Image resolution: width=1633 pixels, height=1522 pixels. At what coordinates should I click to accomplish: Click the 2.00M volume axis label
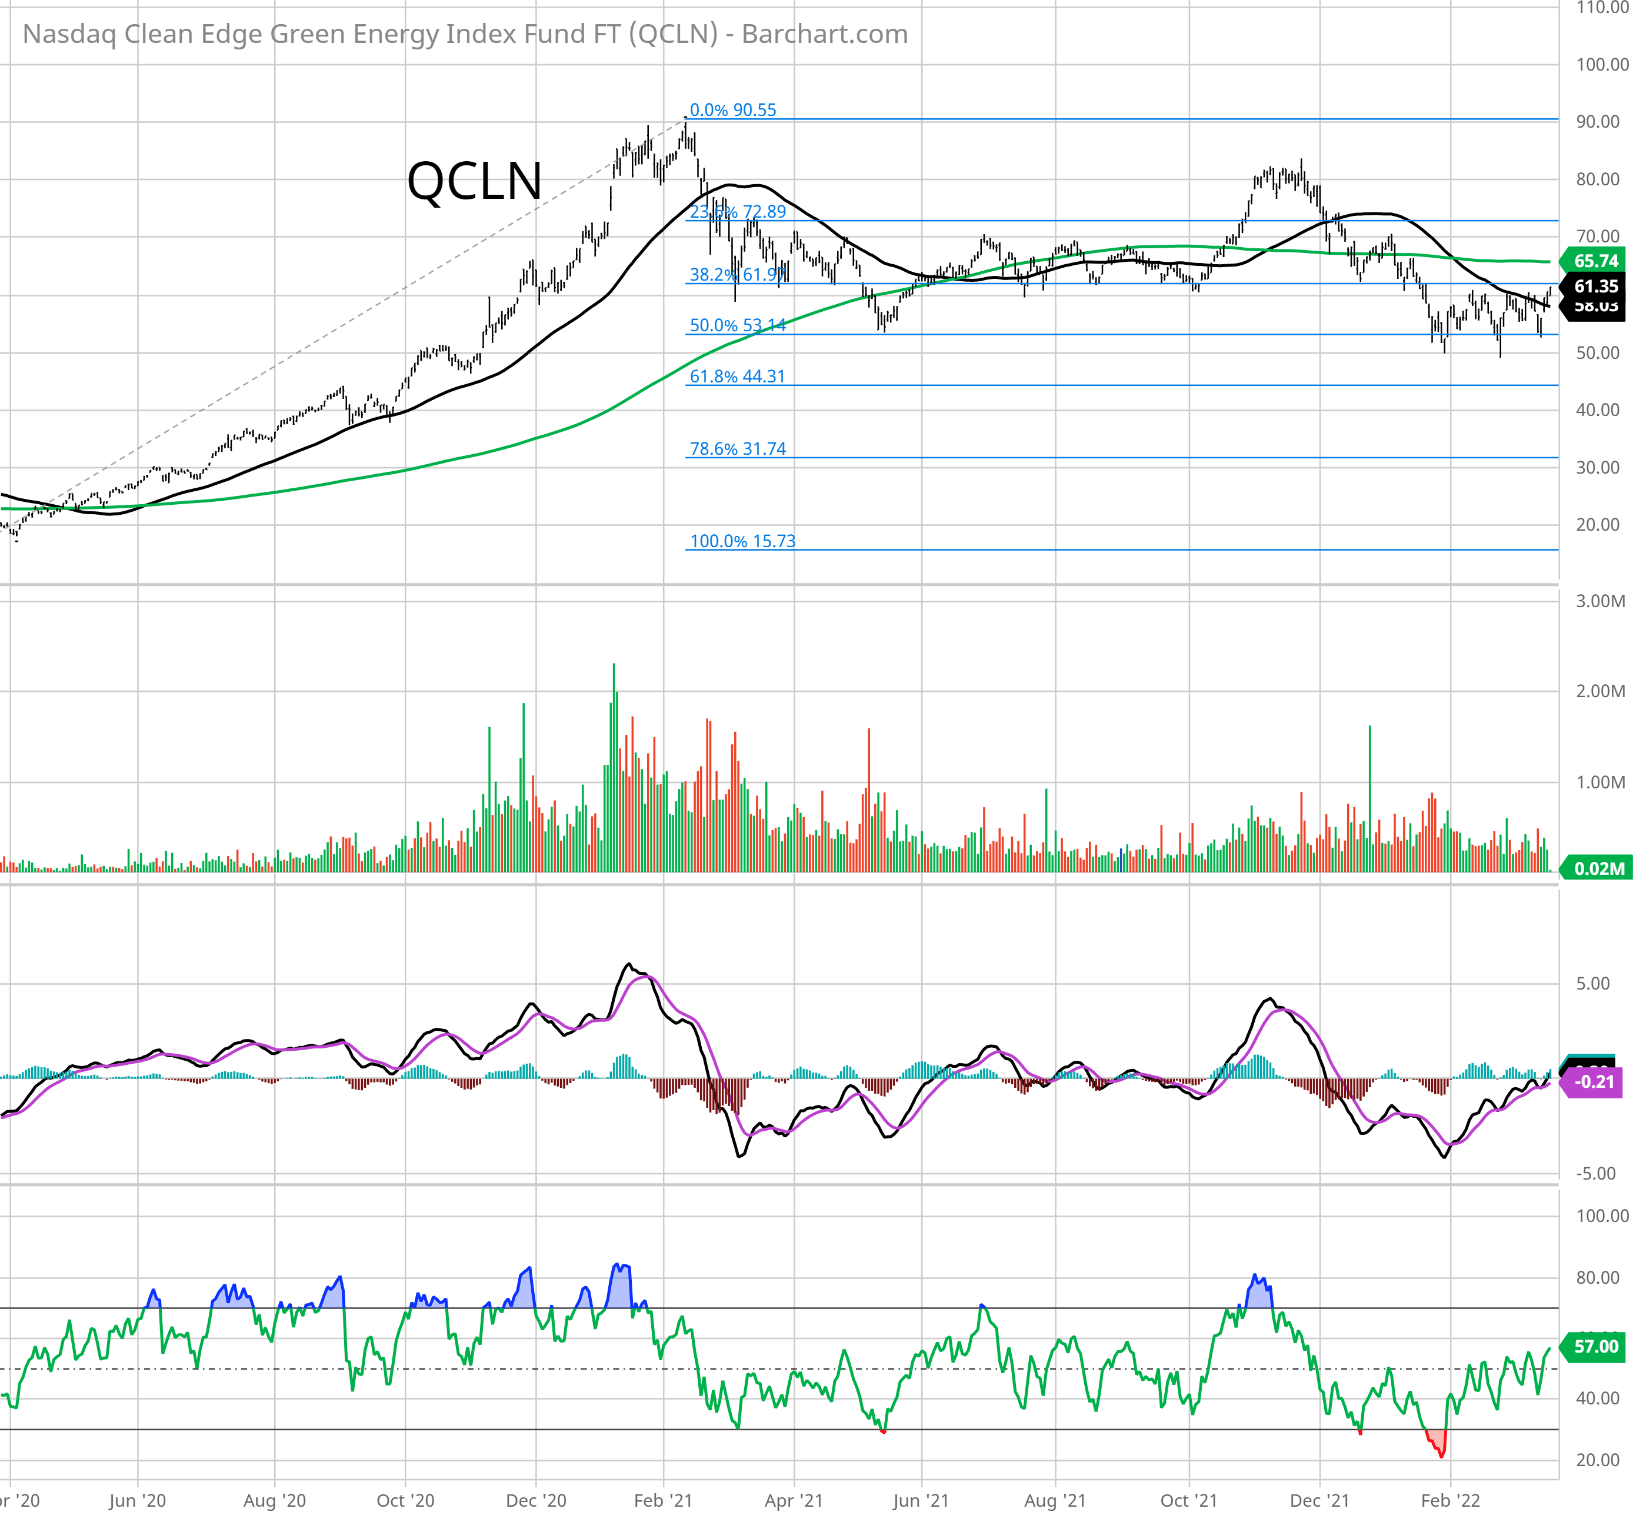(1600, 691)
